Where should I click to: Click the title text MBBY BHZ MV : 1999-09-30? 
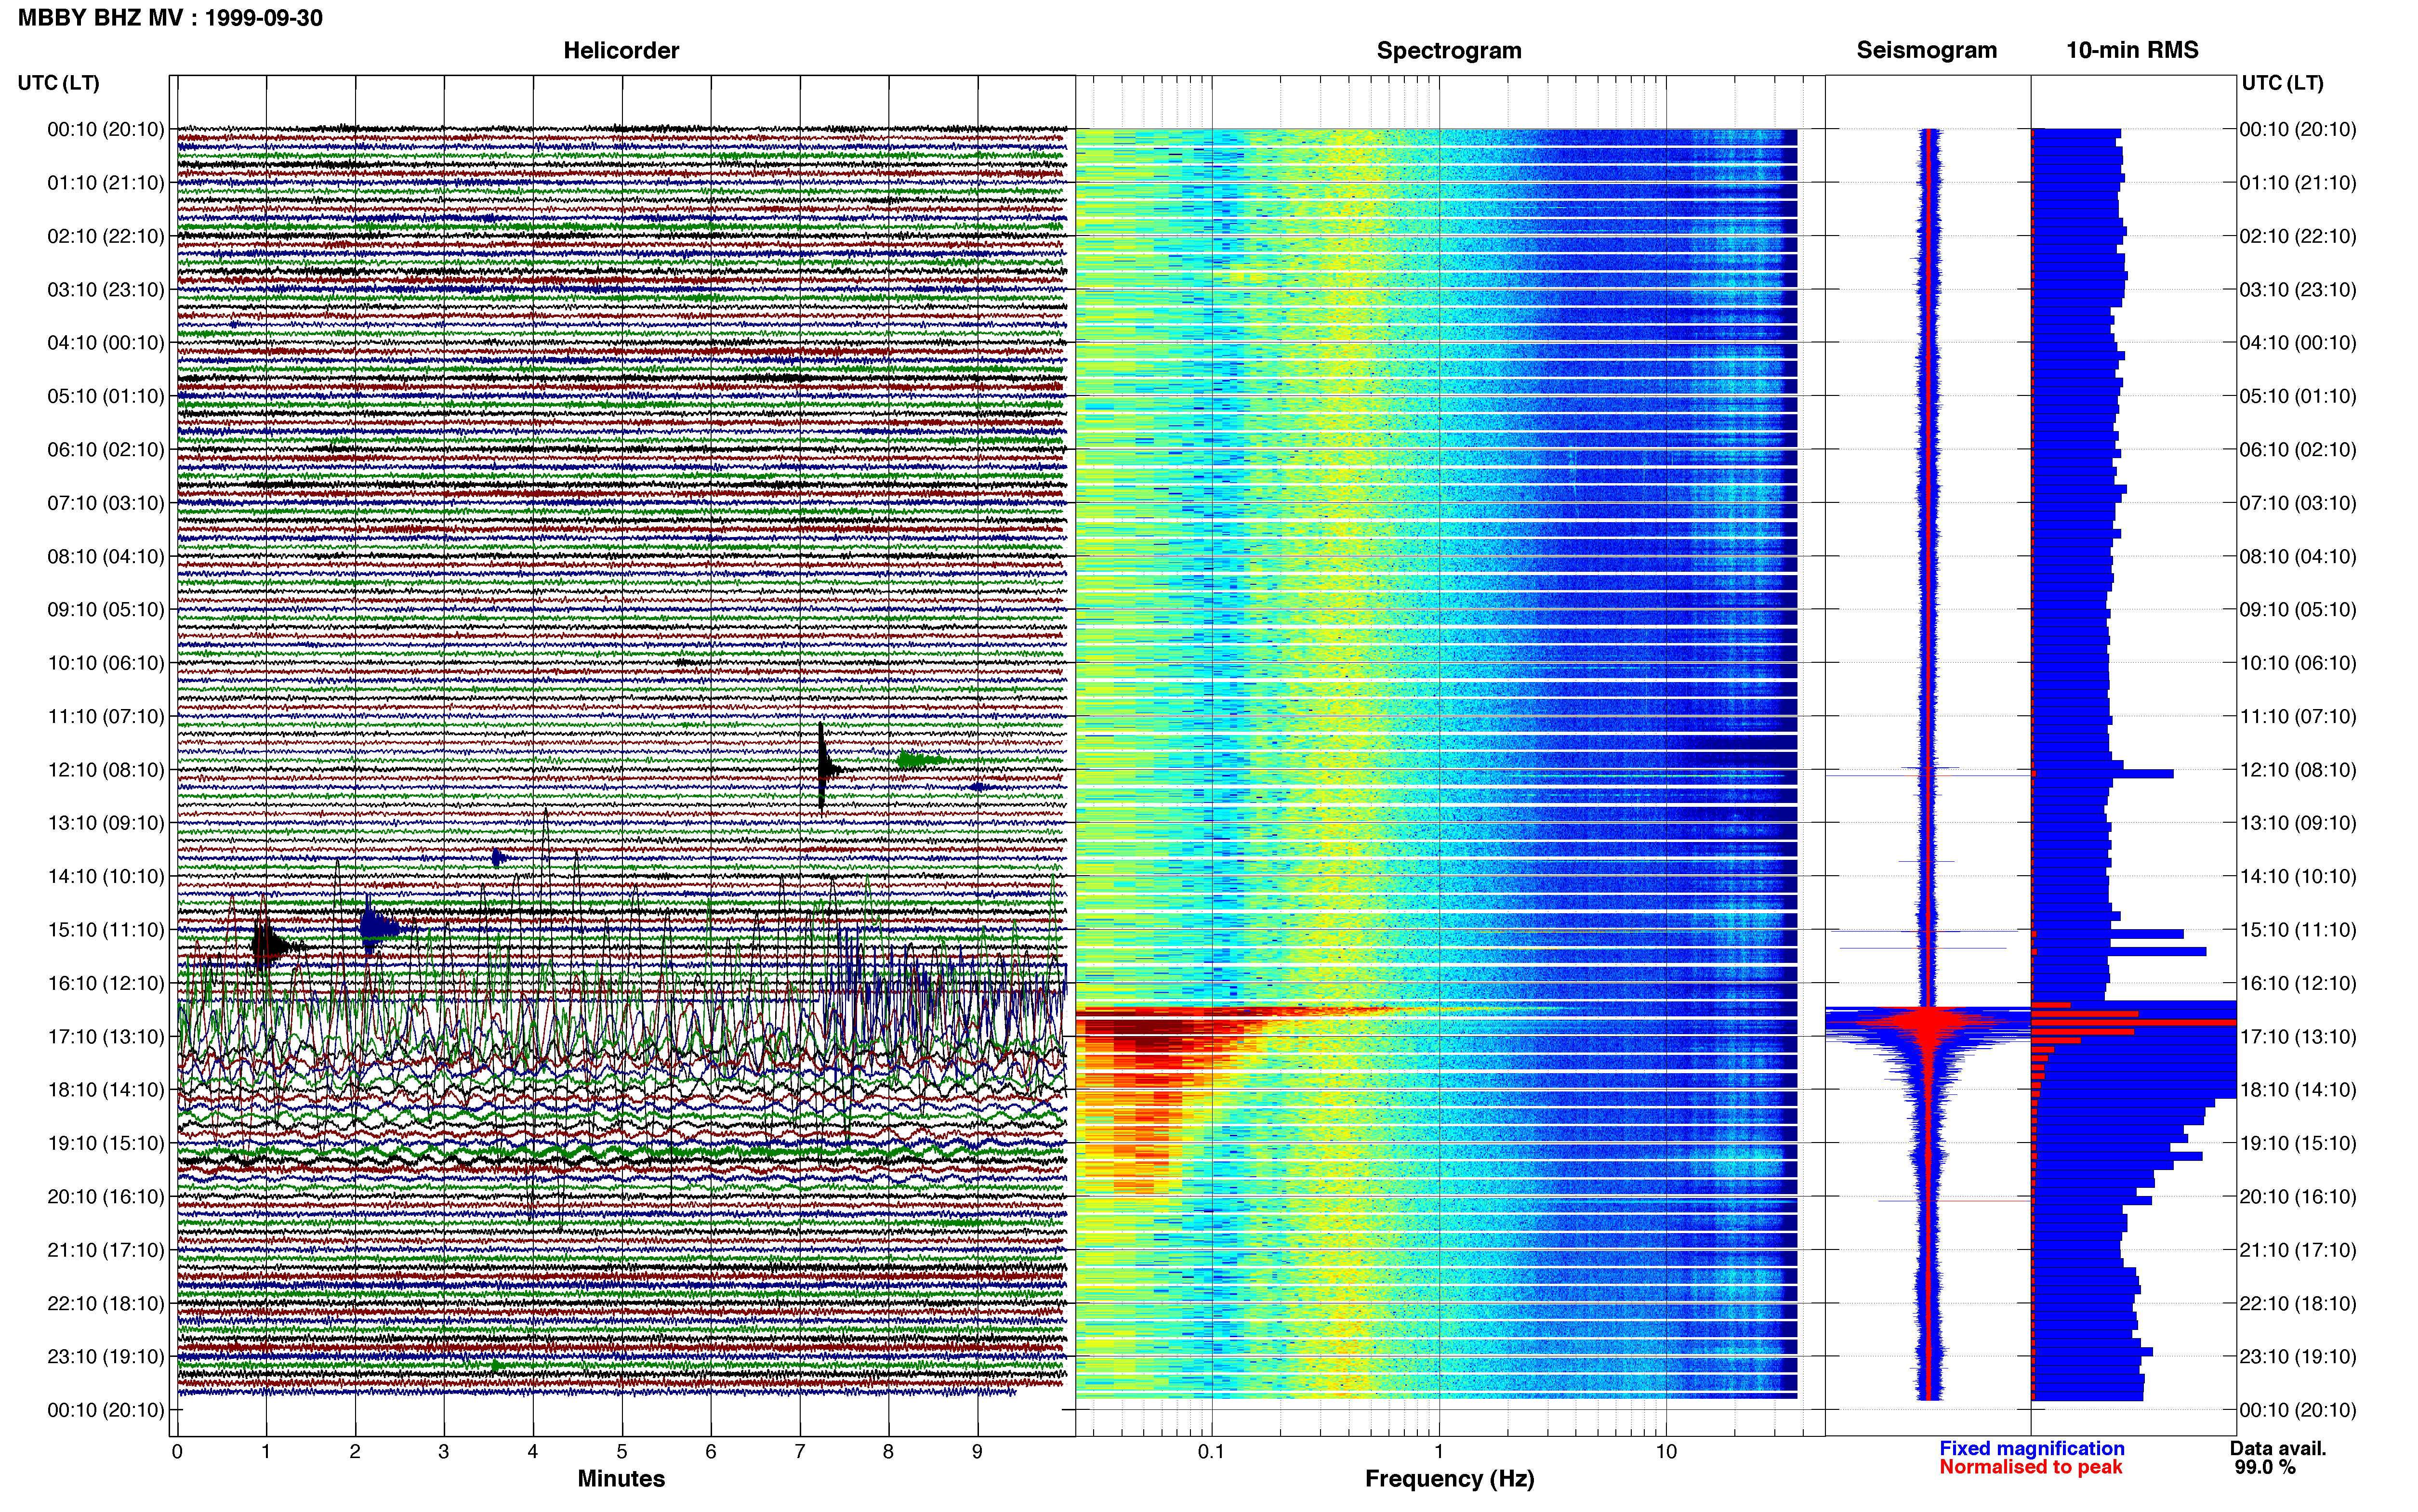pyautogui.click(x=170, y=18)
